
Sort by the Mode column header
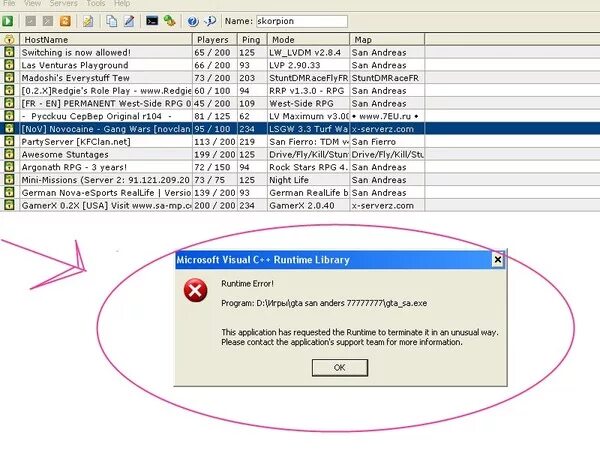(x=308, y=39)
